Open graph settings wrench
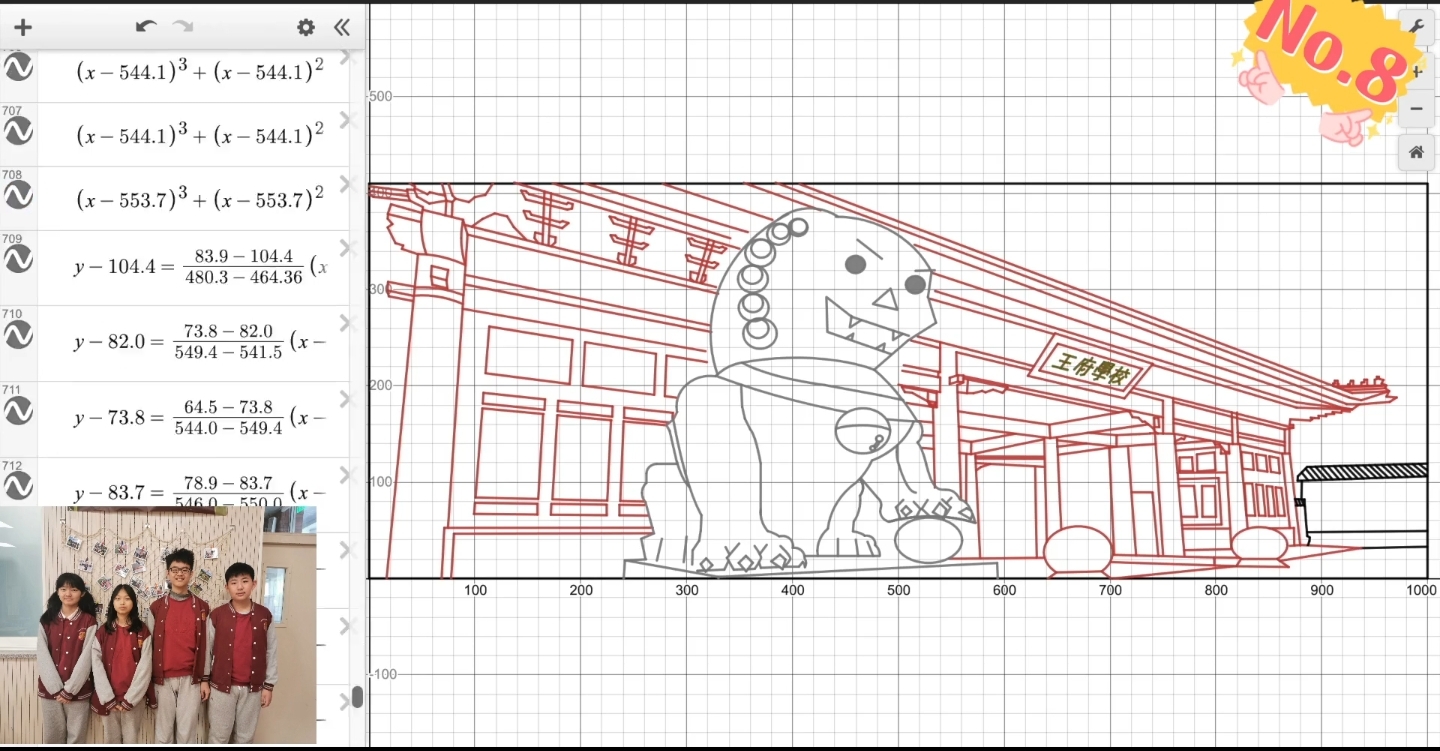The width and height of the screenshot is (1440, 751). click(1416, 28)
